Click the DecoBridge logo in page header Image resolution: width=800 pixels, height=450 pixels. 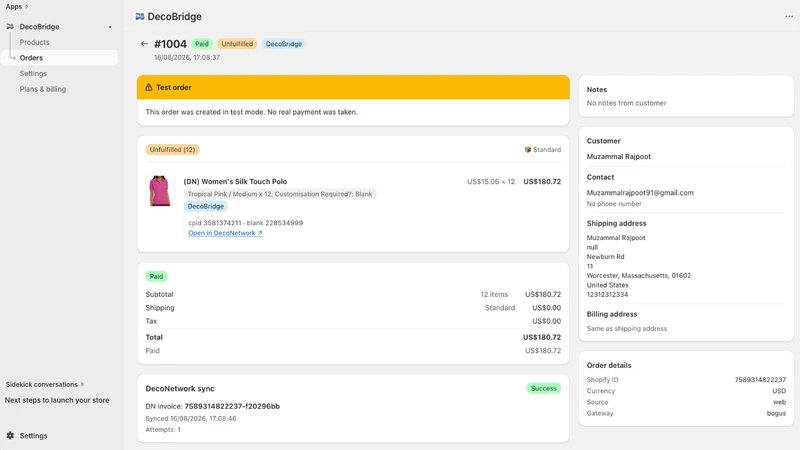click(140, 16)
